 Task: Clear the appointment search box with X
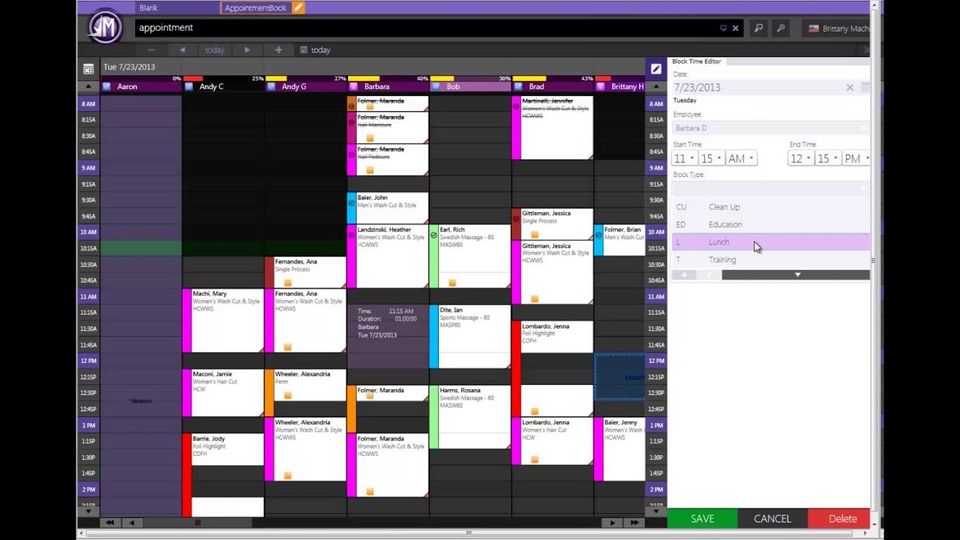click(735, 28)
